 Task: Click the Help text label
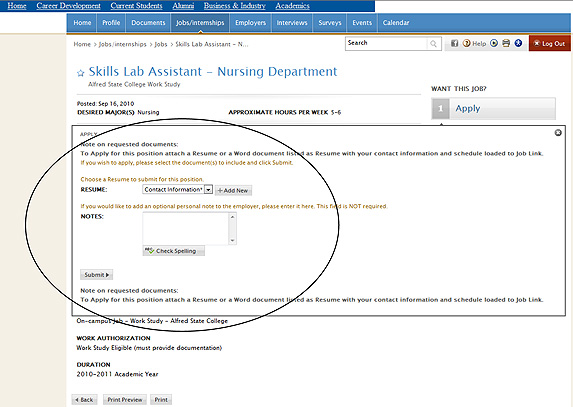(479, 43)
